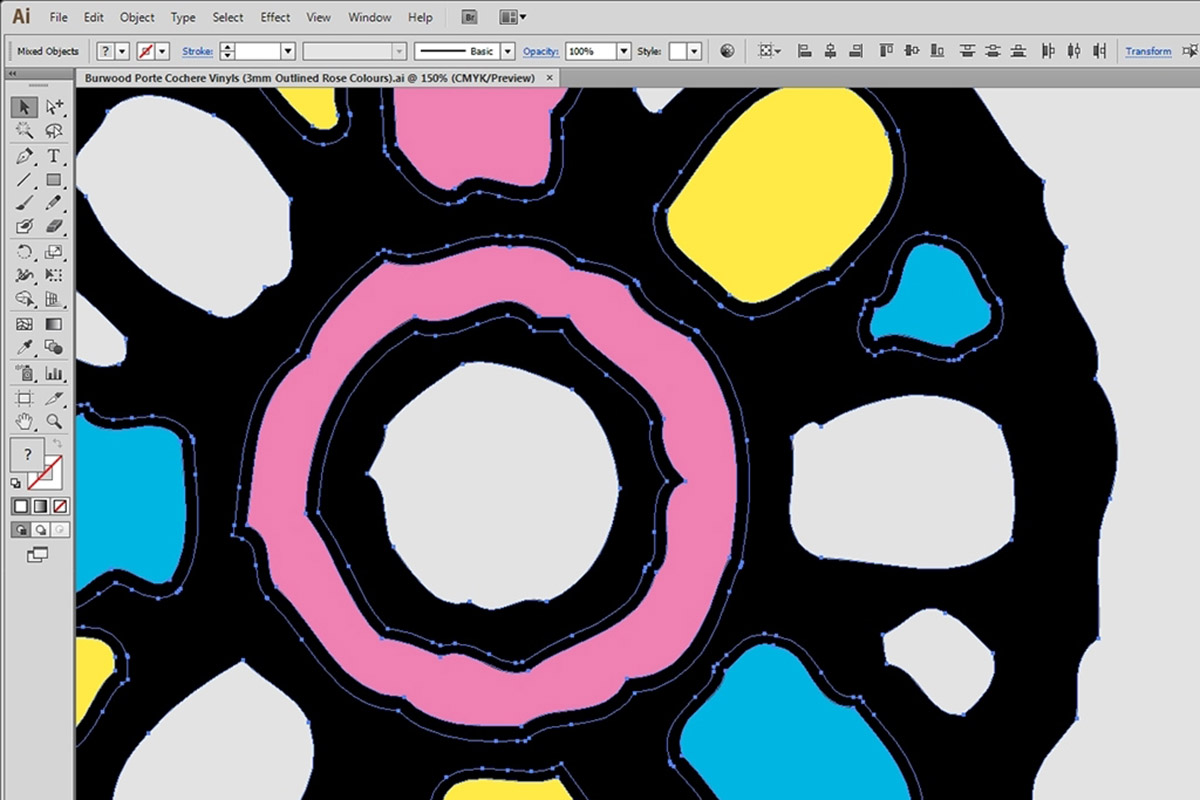This screenshot has width=1200, height=800.
Task: Pick the Magic Wand tool
Action: coord(25,131)
